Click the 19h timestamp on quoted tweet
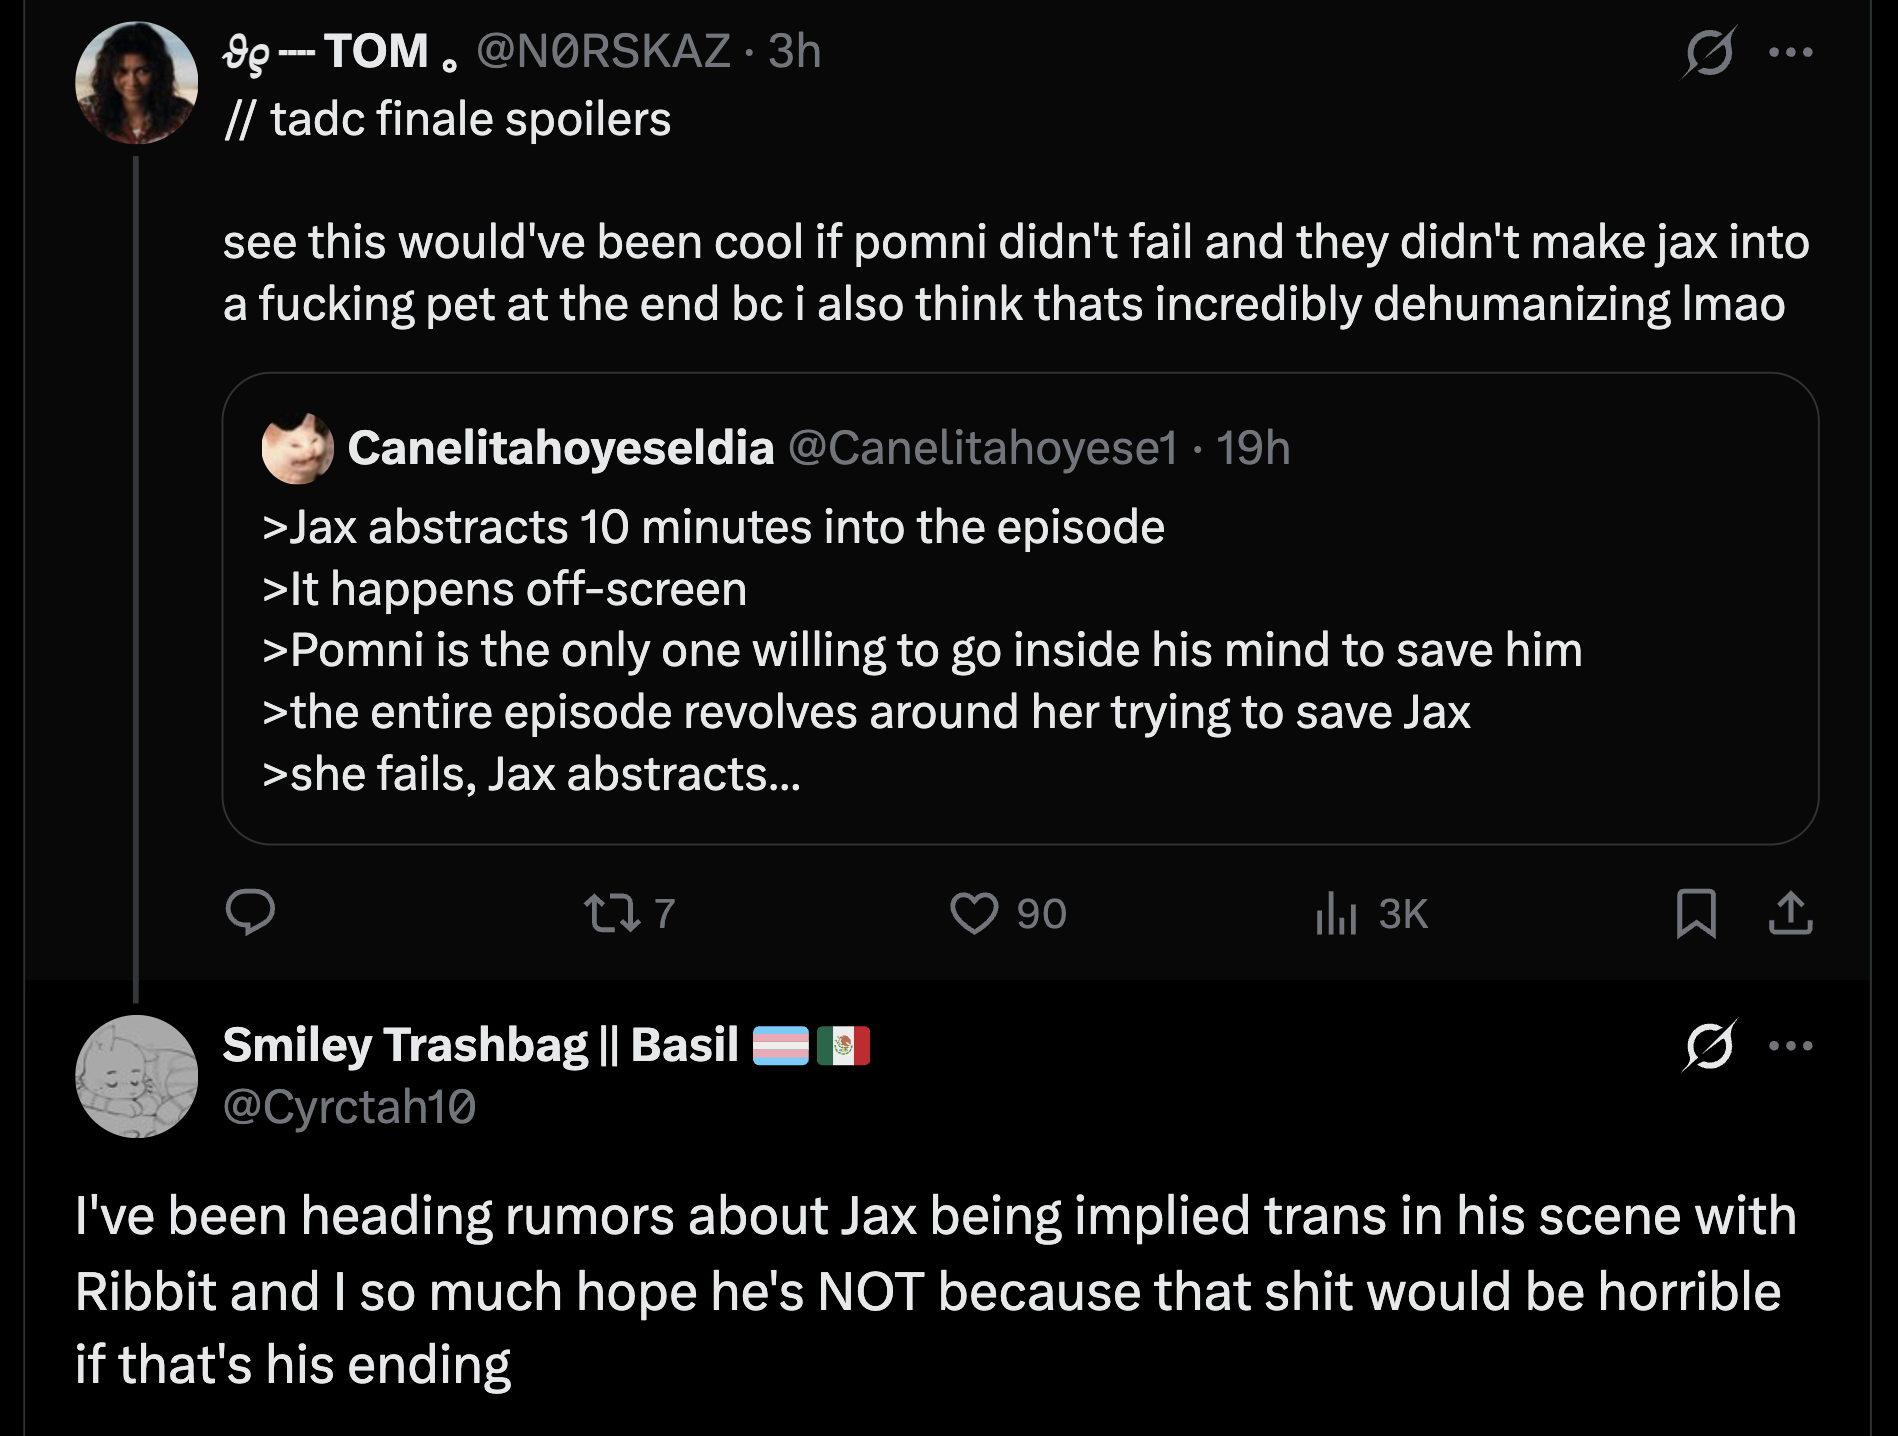Screen dimensions: 1898x1436 click(x=1253, y=448)
